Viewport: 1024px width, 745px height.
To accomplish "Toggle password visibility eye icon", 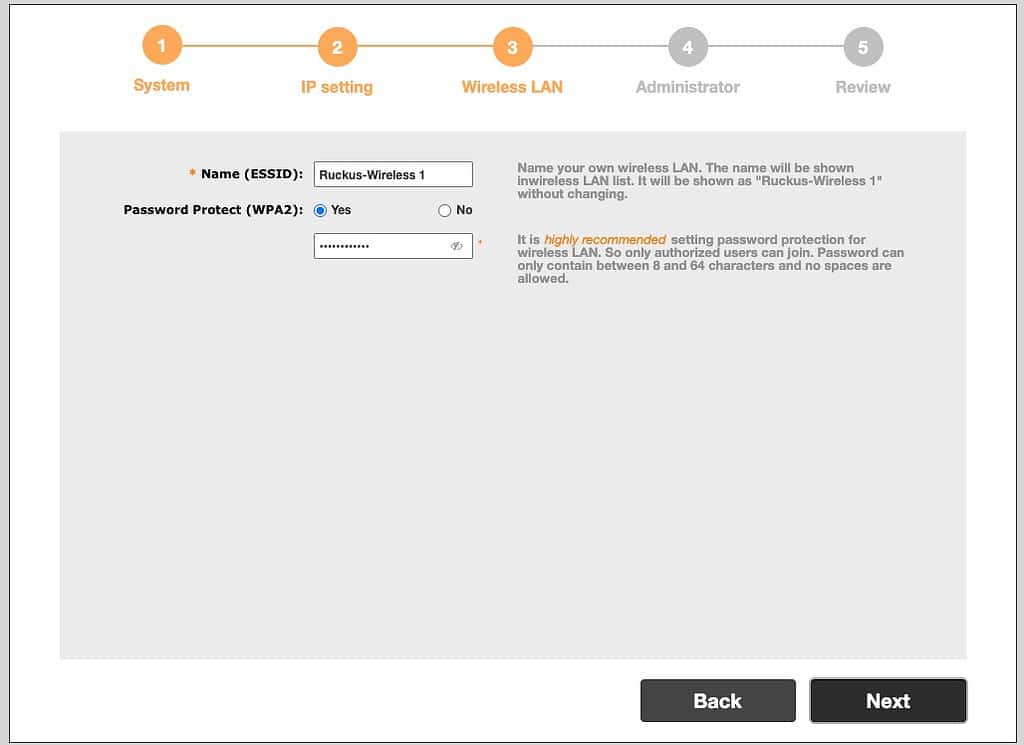I will (x=456, y=246).
